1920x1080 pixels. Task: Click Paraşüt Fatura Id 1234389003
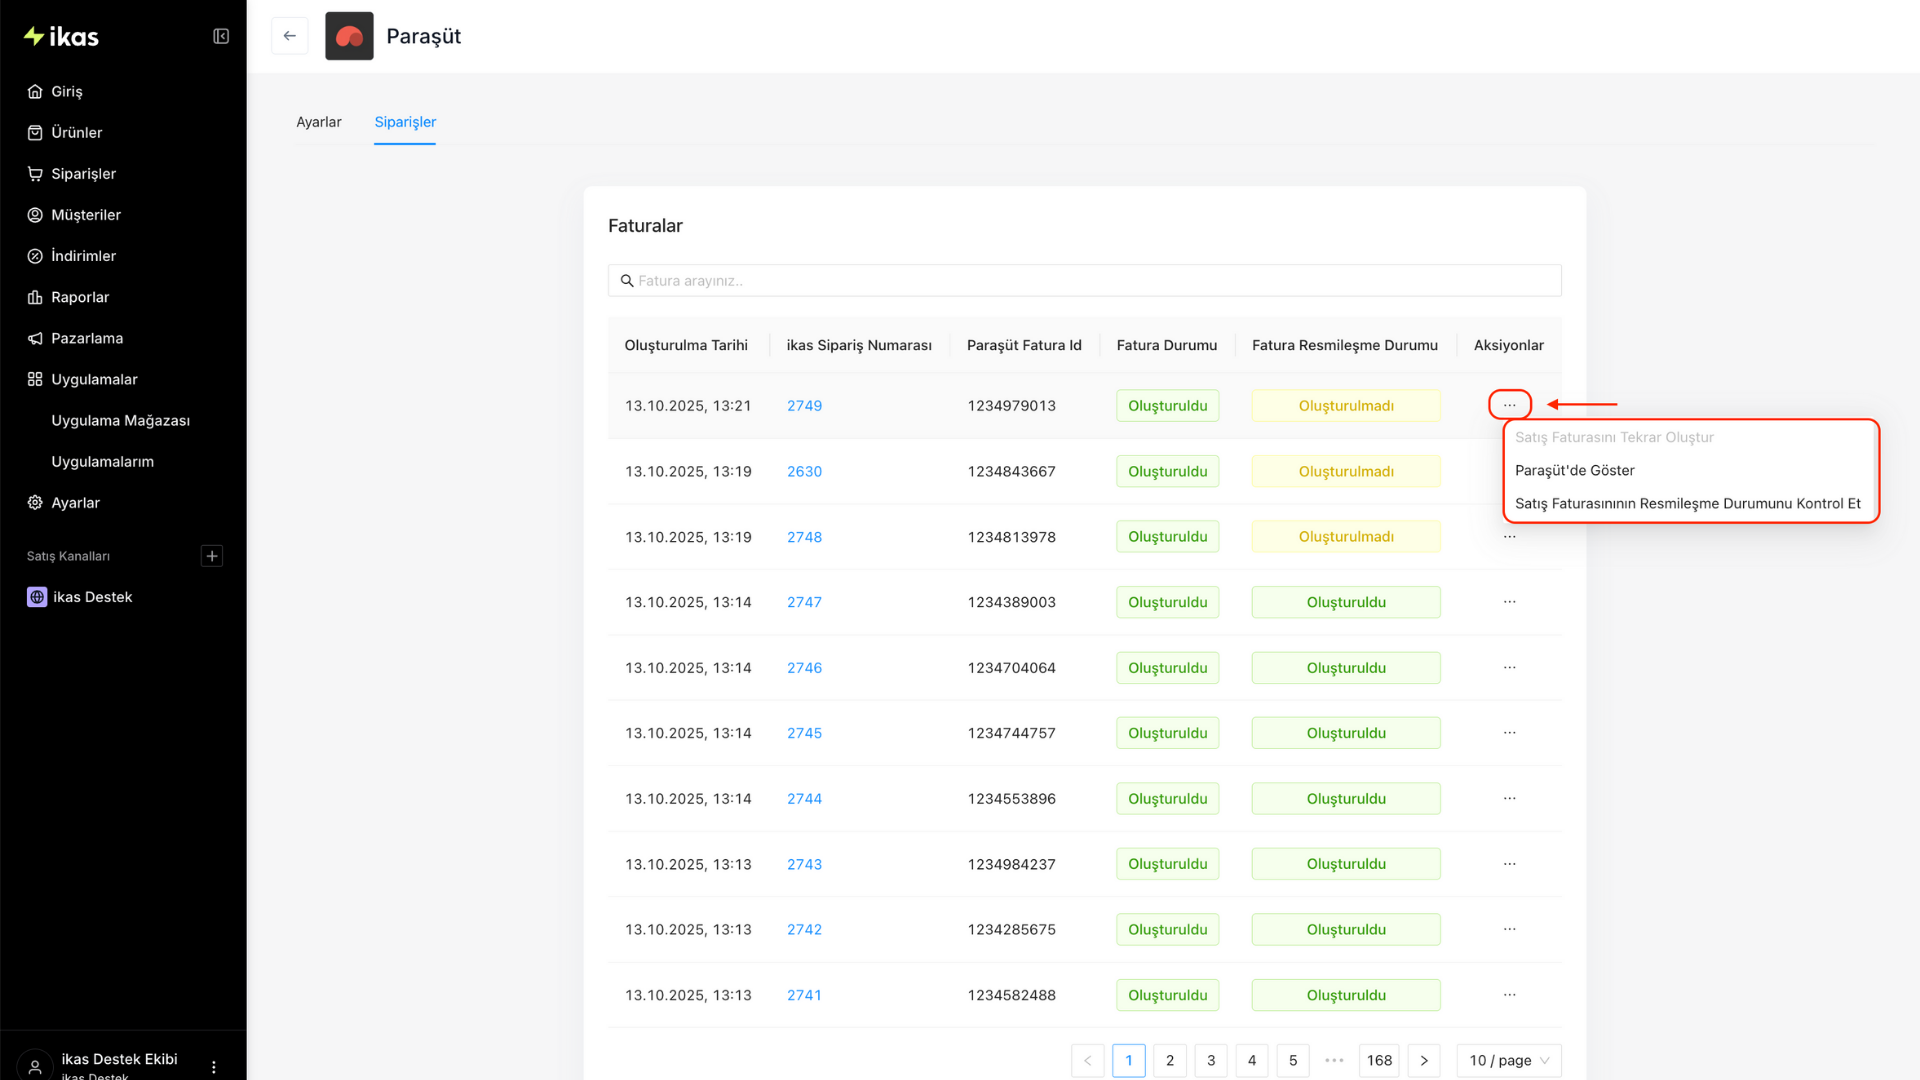[x=1011, y=602]
